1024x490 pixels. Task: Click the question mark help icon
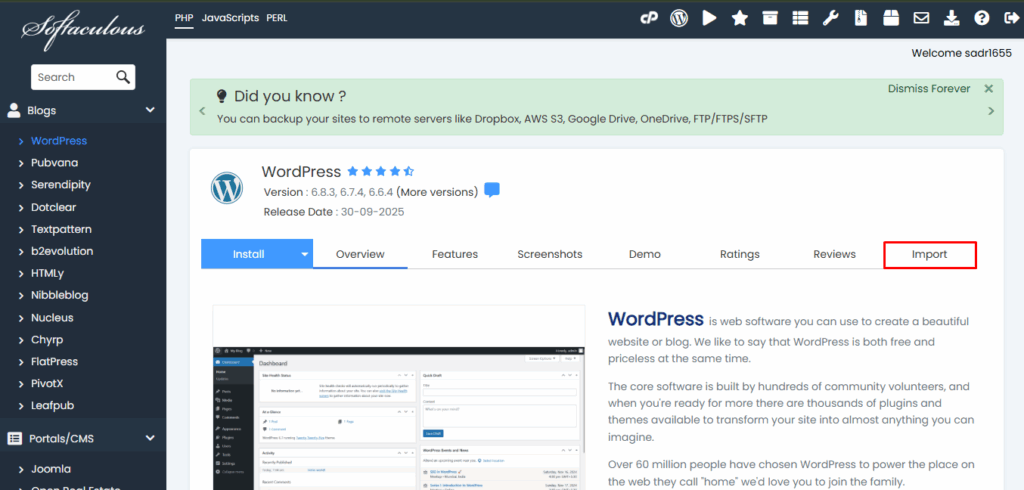click(981, 18)
